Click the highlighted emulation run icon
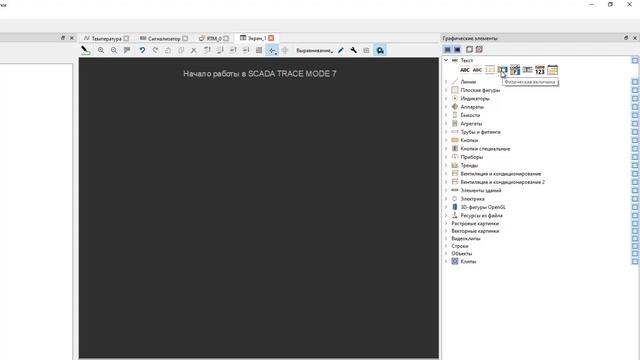Viewport: 640px width, 360px height. click(380, 50)
